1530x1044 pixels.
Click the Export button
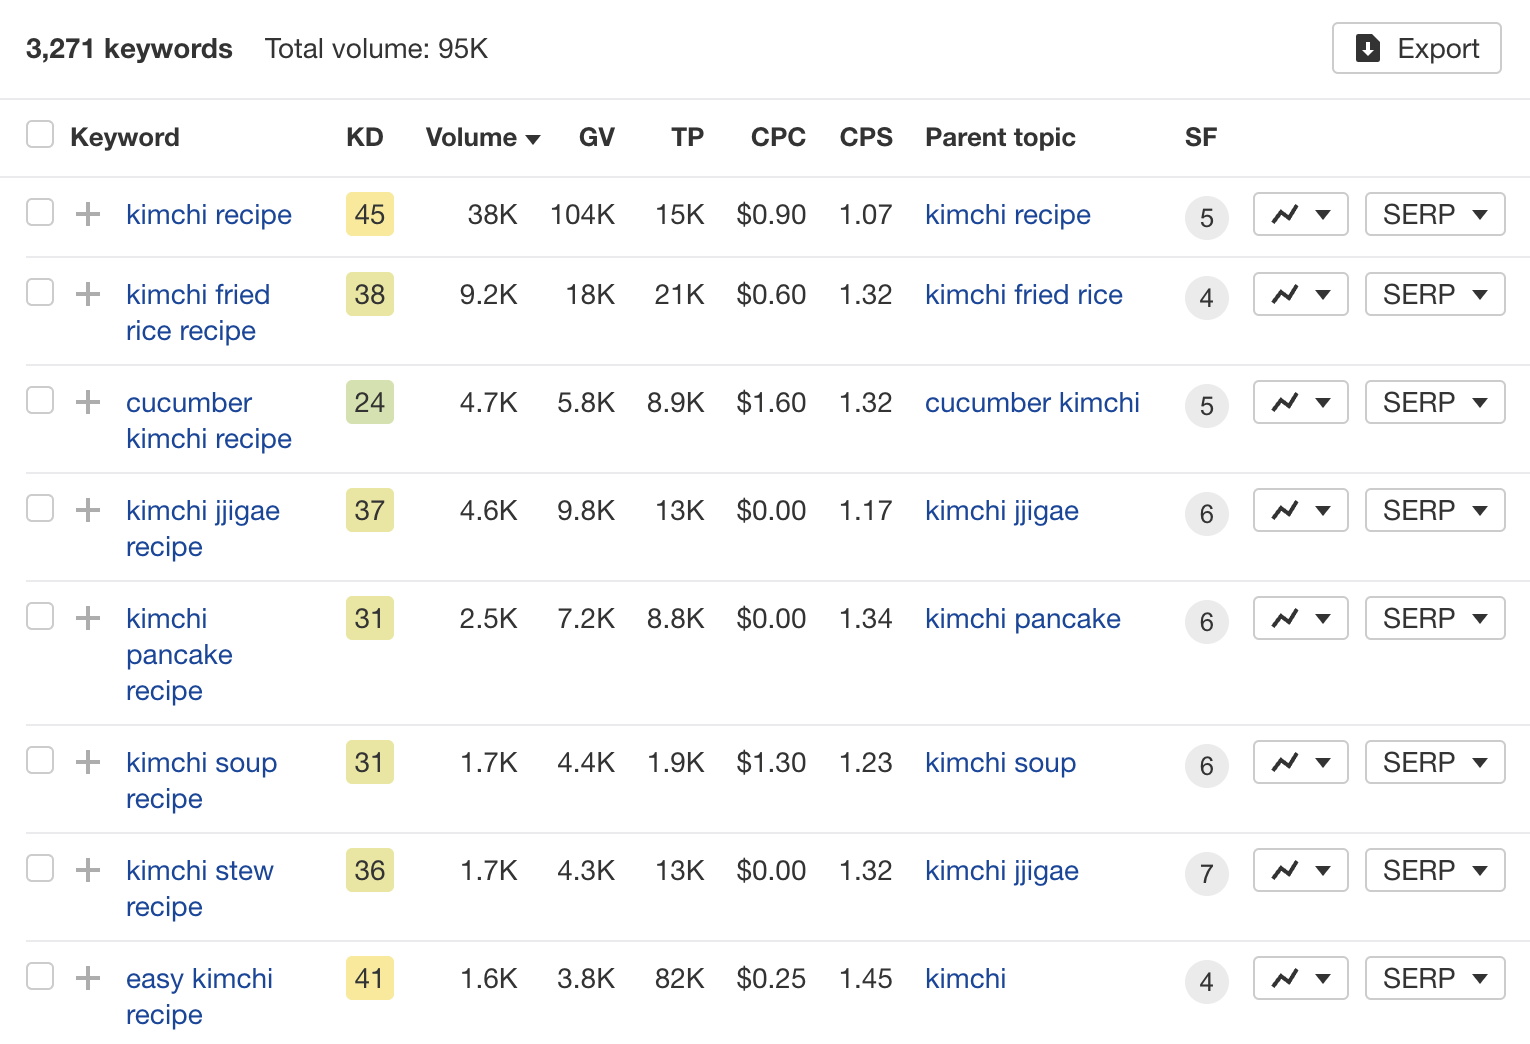point(1416,47)
